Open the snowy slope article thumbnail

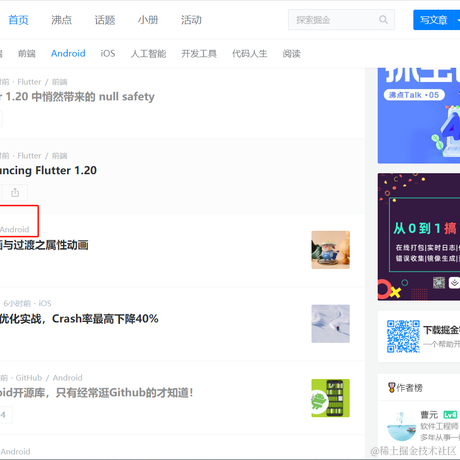(330, 324)
